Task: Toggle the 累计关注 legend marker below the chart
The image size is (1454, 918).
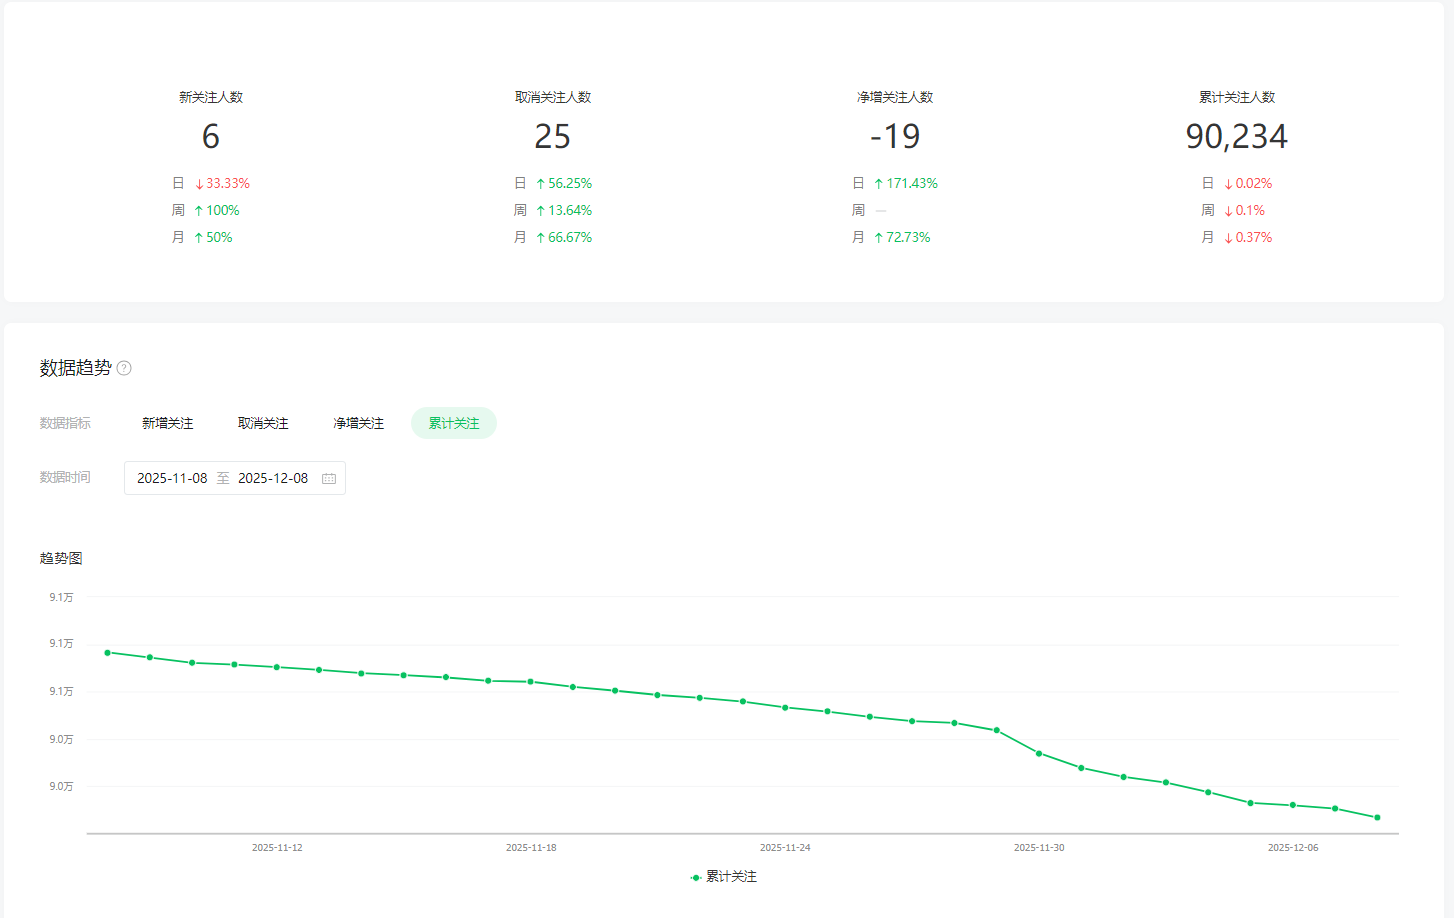Action: click(695, 877)
